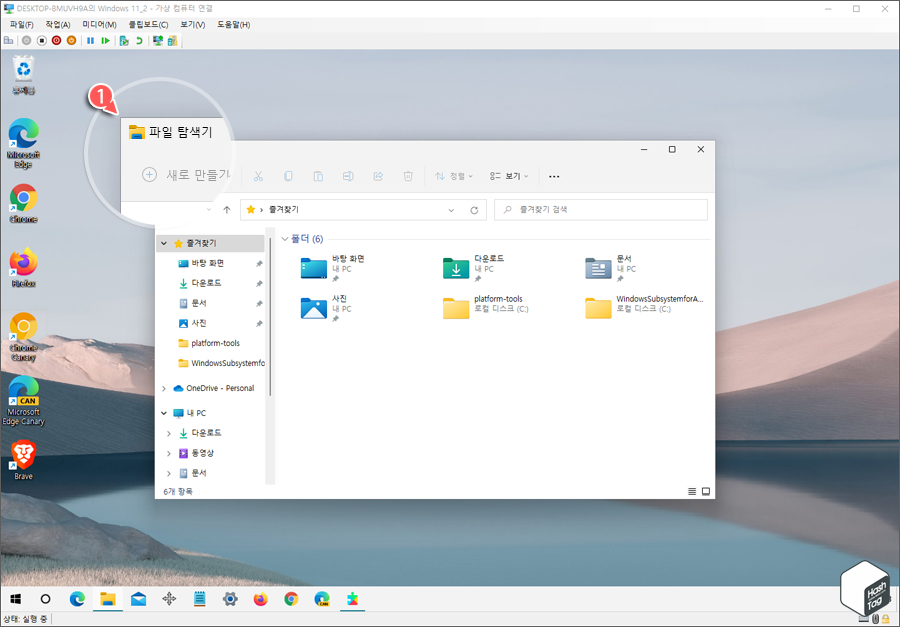Click the Copy icon in Explorer toolbar
This screenshot has height=627, width=900.
tap(288, 176)
